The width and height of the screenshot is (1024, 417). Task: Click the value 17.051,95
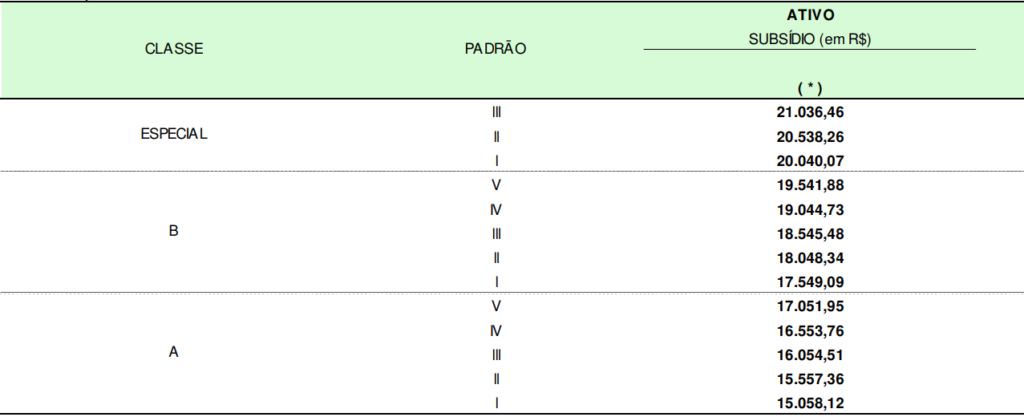tap(810, 307)
